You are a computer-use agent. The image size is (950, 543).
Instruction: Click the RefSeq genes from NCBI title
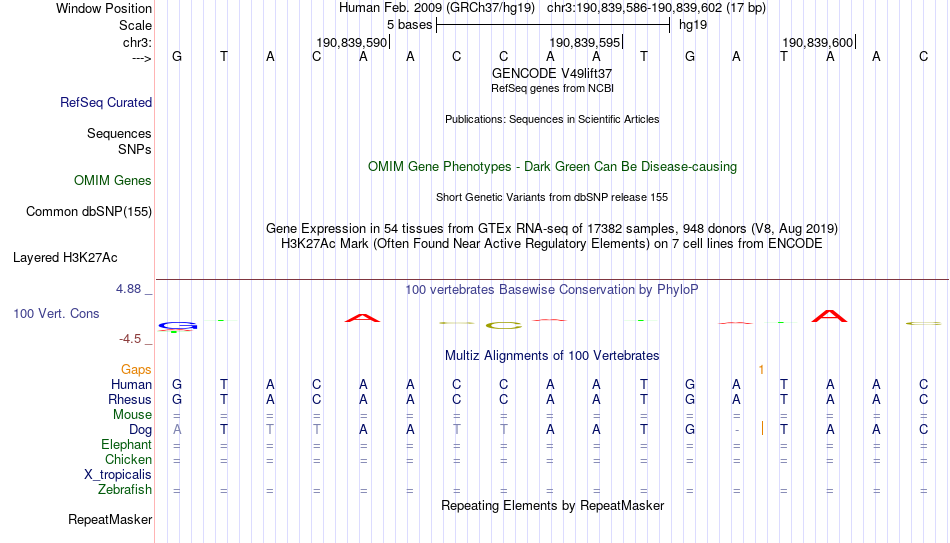(553, 88)
